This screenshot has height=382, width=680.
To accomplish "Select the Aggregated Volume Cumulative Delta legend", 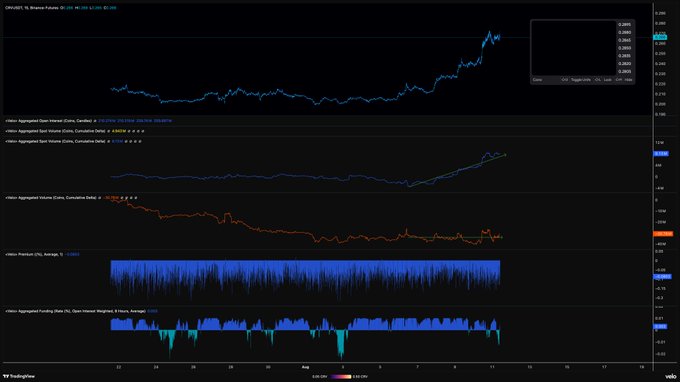I will click(x=51, y=198).
